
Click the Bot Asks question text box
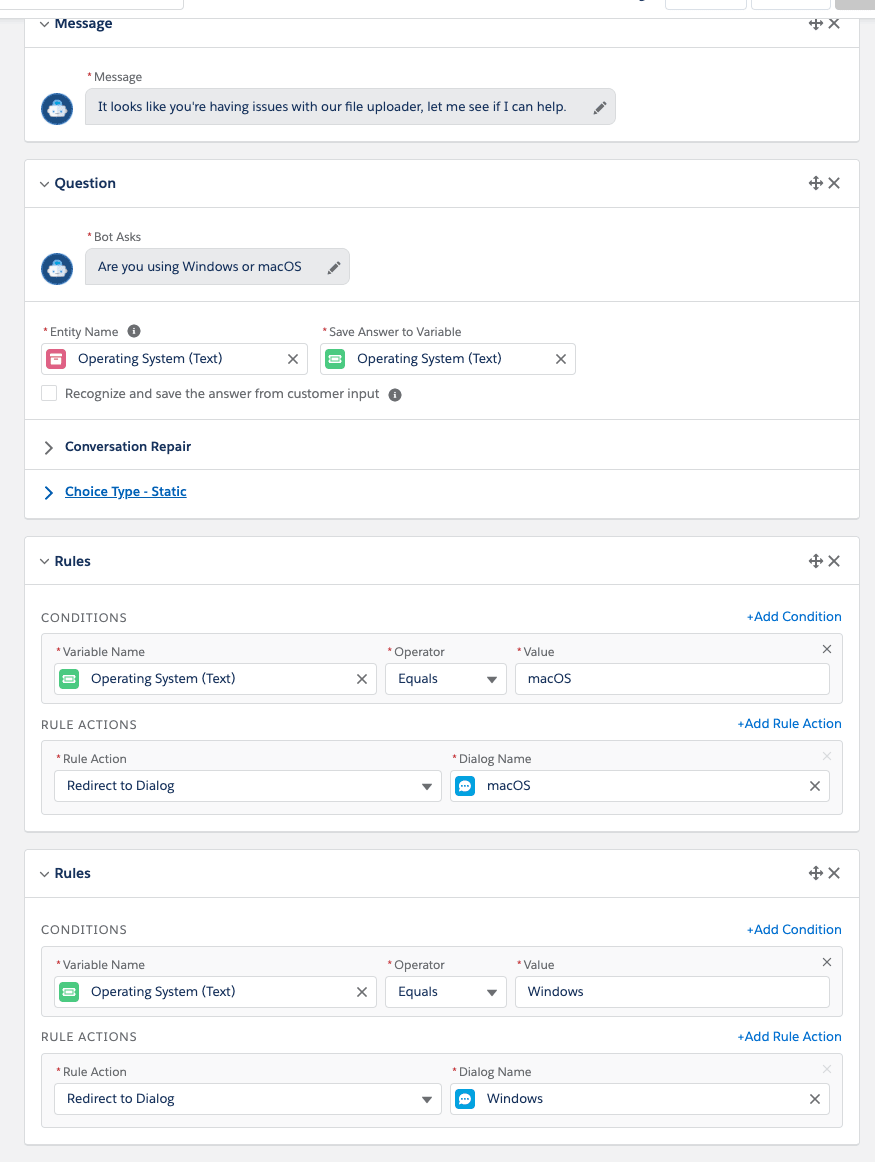(x=217, y=267)
